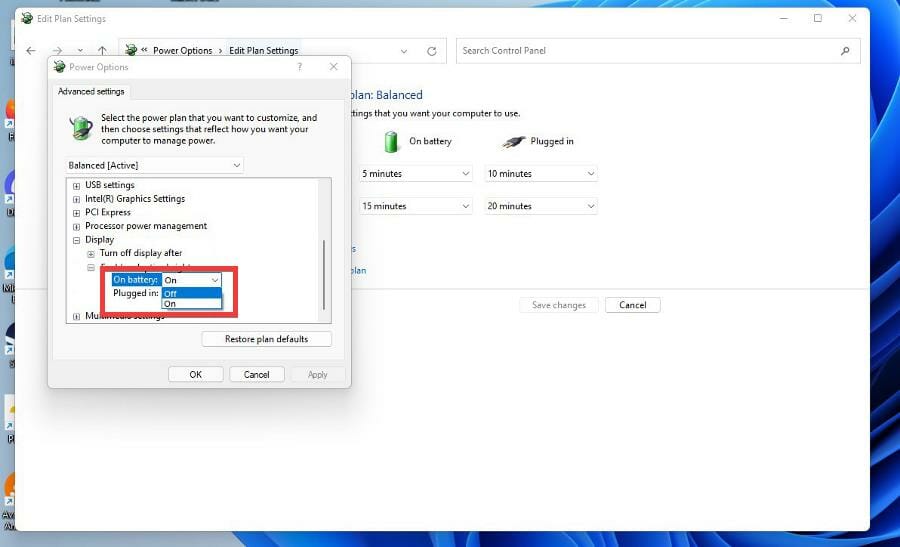Click the green battery icon beside On battery
This screenshot has height=547, width=900.
[392, 141]
